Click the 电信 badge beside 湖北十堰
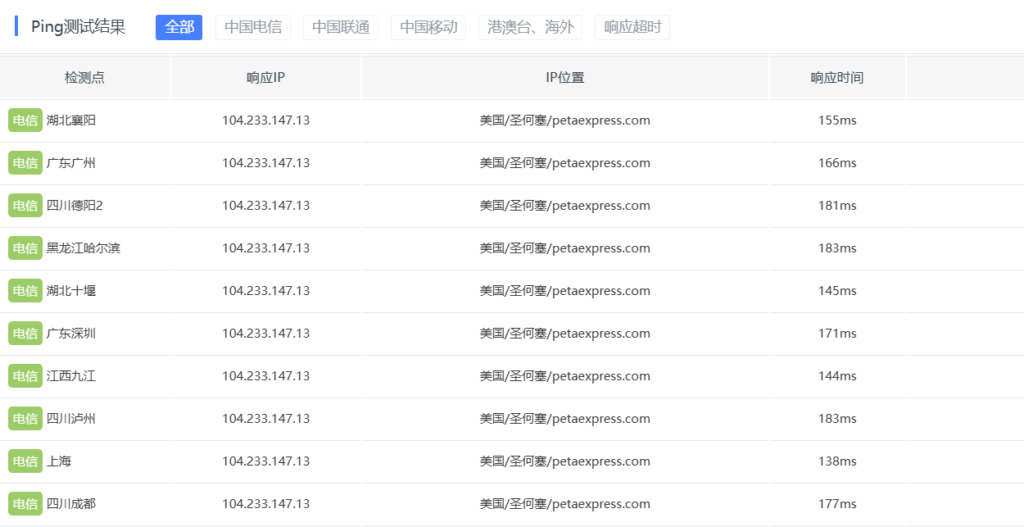 pos(25,291)
